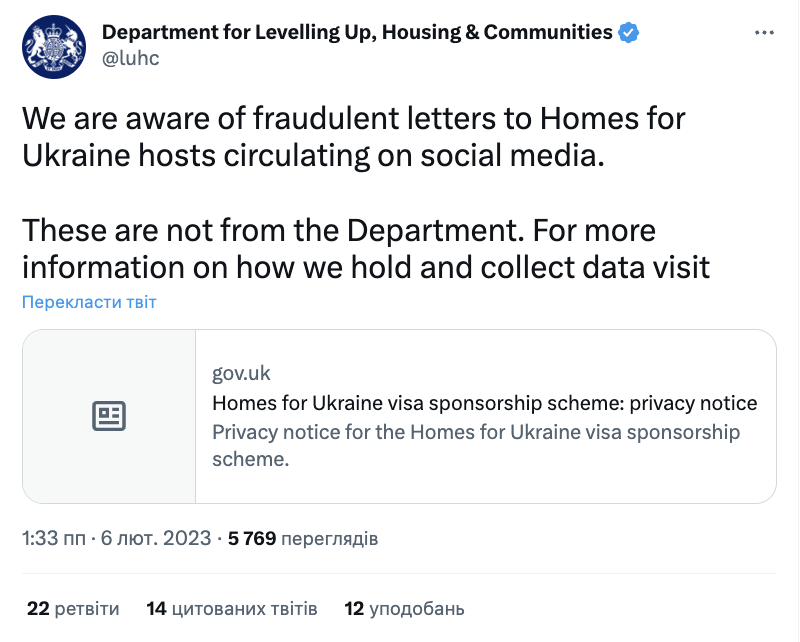Image resolution: width=800 pixels, height=642 pixels.
Task: Click the 'Перекласти твіт' translate link
Action: pyautogui.click(x=89, y=302)
